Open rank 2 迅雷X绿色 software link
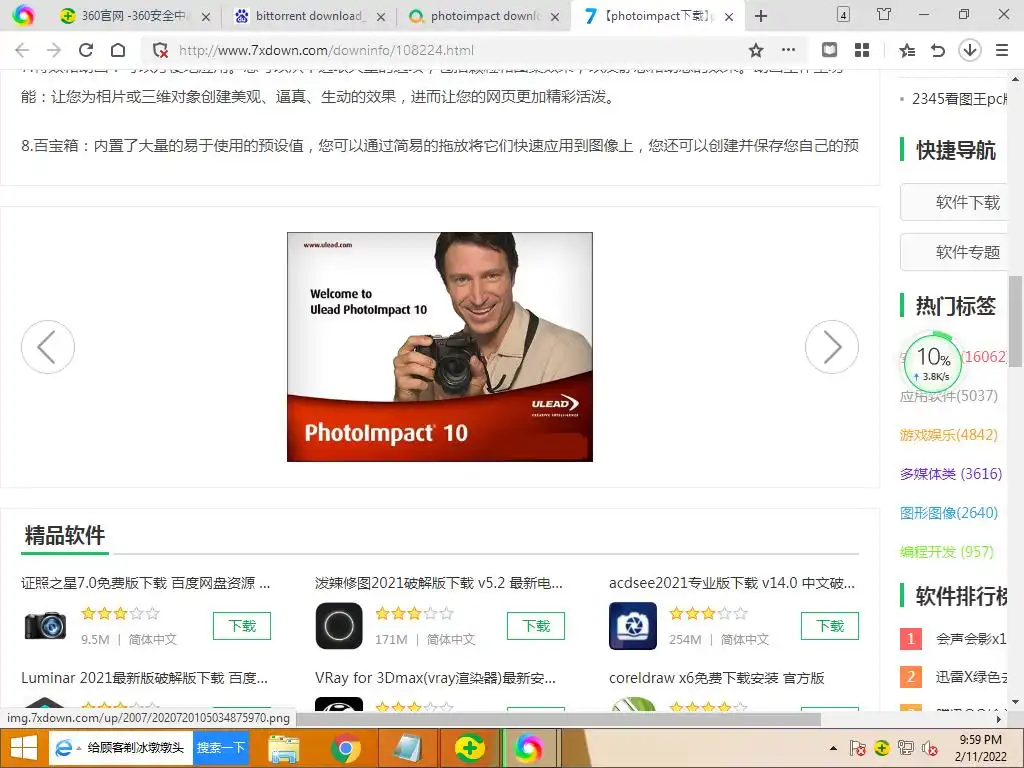The width and height of the screenshot is (1024, 768). pyautogui.click(x=971, y=677)
